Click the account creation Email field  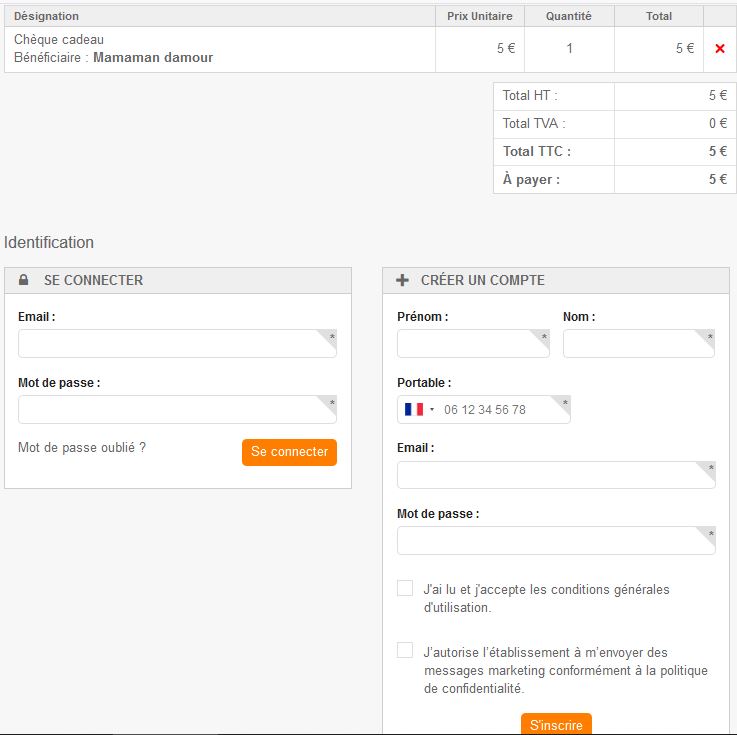(x=555, y=475)
